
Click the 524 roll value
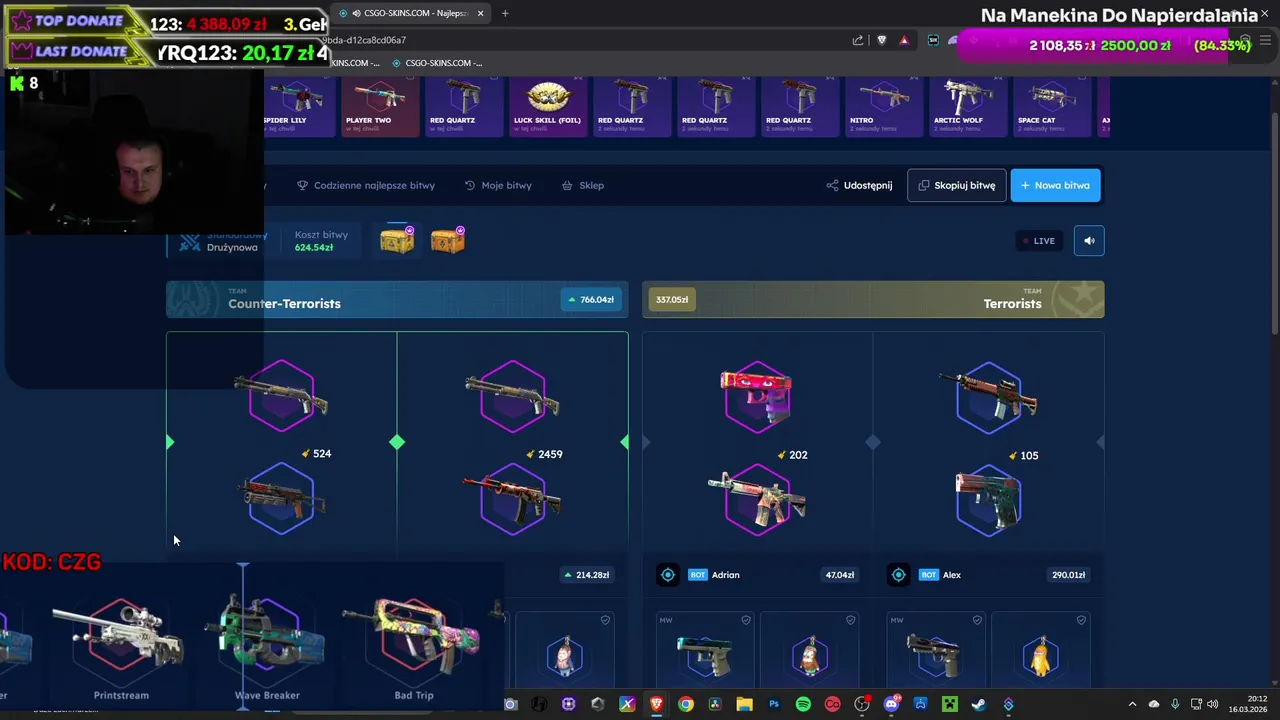click(316, 454)
